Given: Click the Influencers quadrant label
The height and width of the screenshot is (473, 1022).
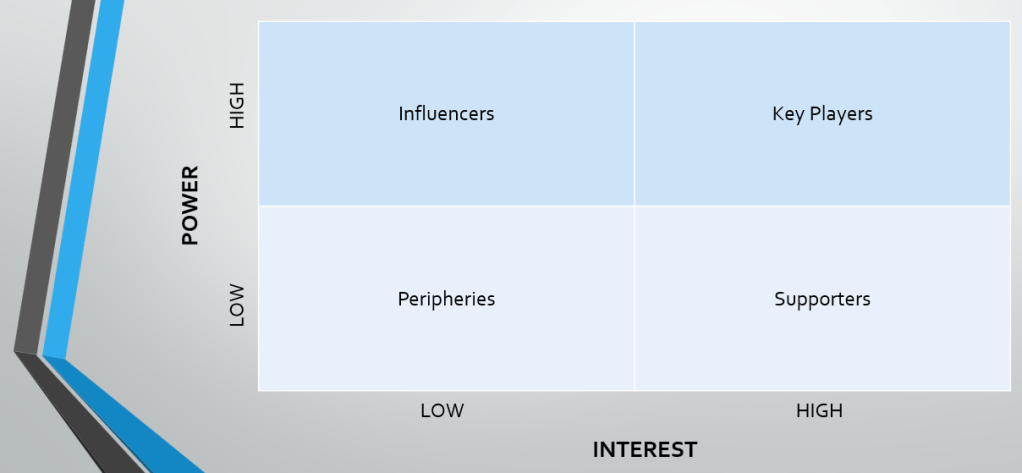Looking at the screenshot, I should pos(446,113).
